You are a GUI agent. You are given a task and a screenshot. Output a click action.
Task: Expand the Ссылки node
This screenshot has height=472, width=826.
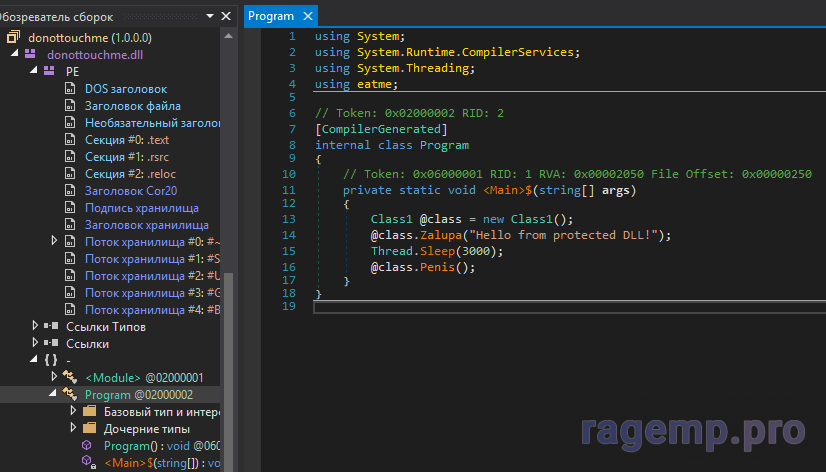(x=35, y=342)
